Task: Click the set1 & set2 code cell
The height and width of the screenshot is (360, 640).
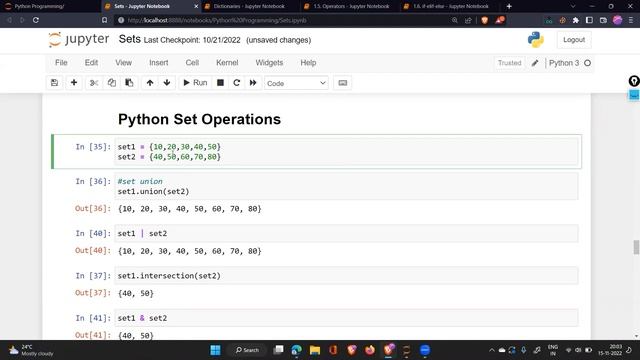Action: point(346,318)
